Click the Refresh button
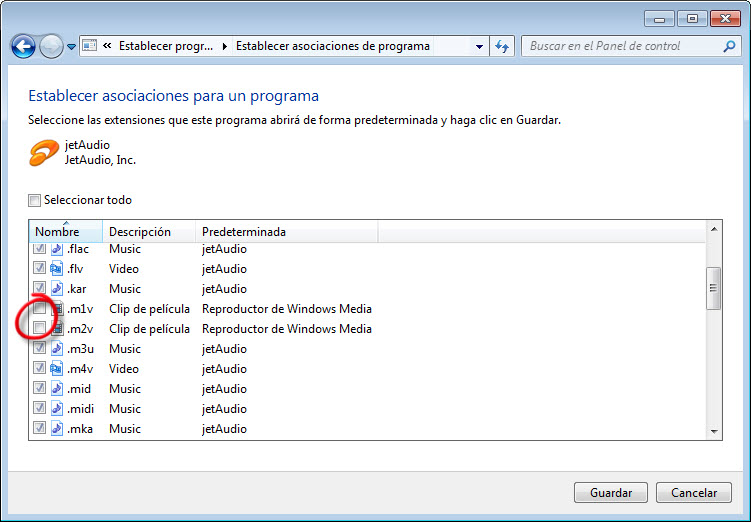751x522 pixels. [x=502, y=46]
